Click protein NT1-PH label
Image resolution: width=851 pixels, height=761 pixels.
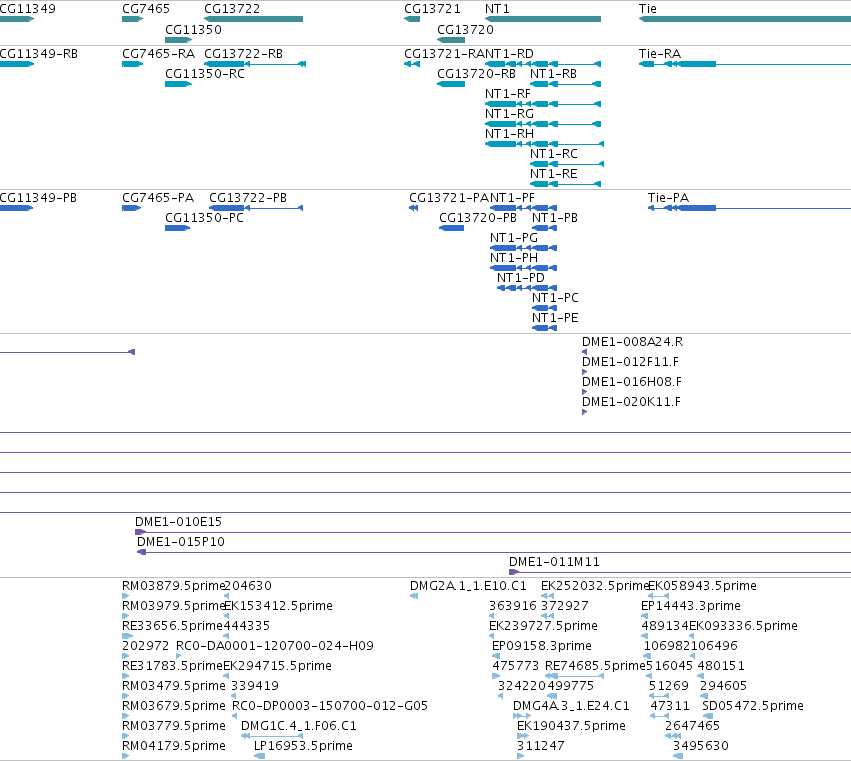[514, 257]
